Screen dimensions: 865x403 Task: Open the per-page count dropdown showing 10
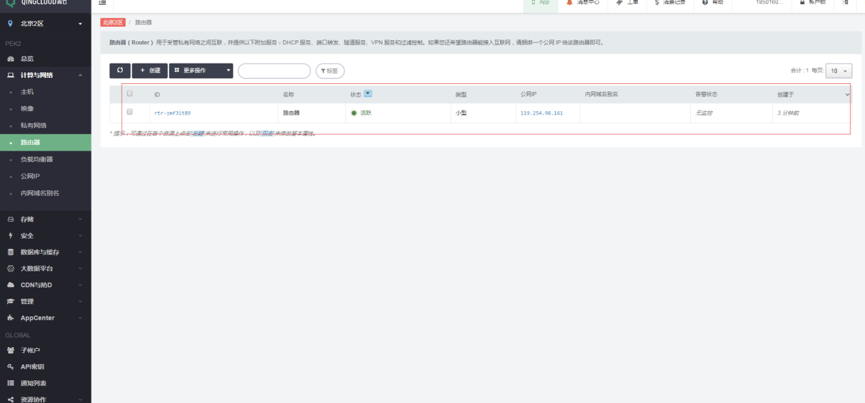coord(838,71)
